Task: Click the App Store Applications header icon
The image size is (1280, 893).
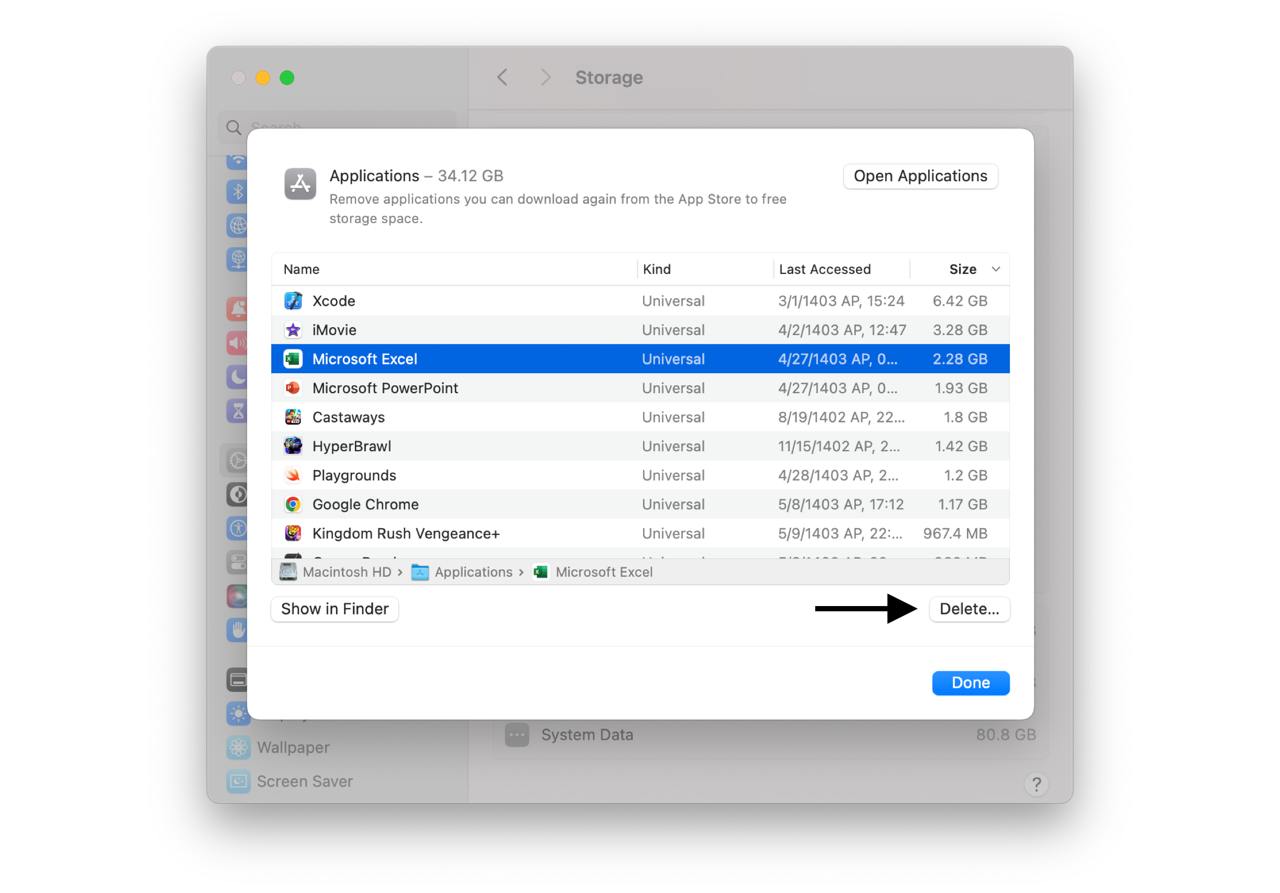Action: point(300,184)
